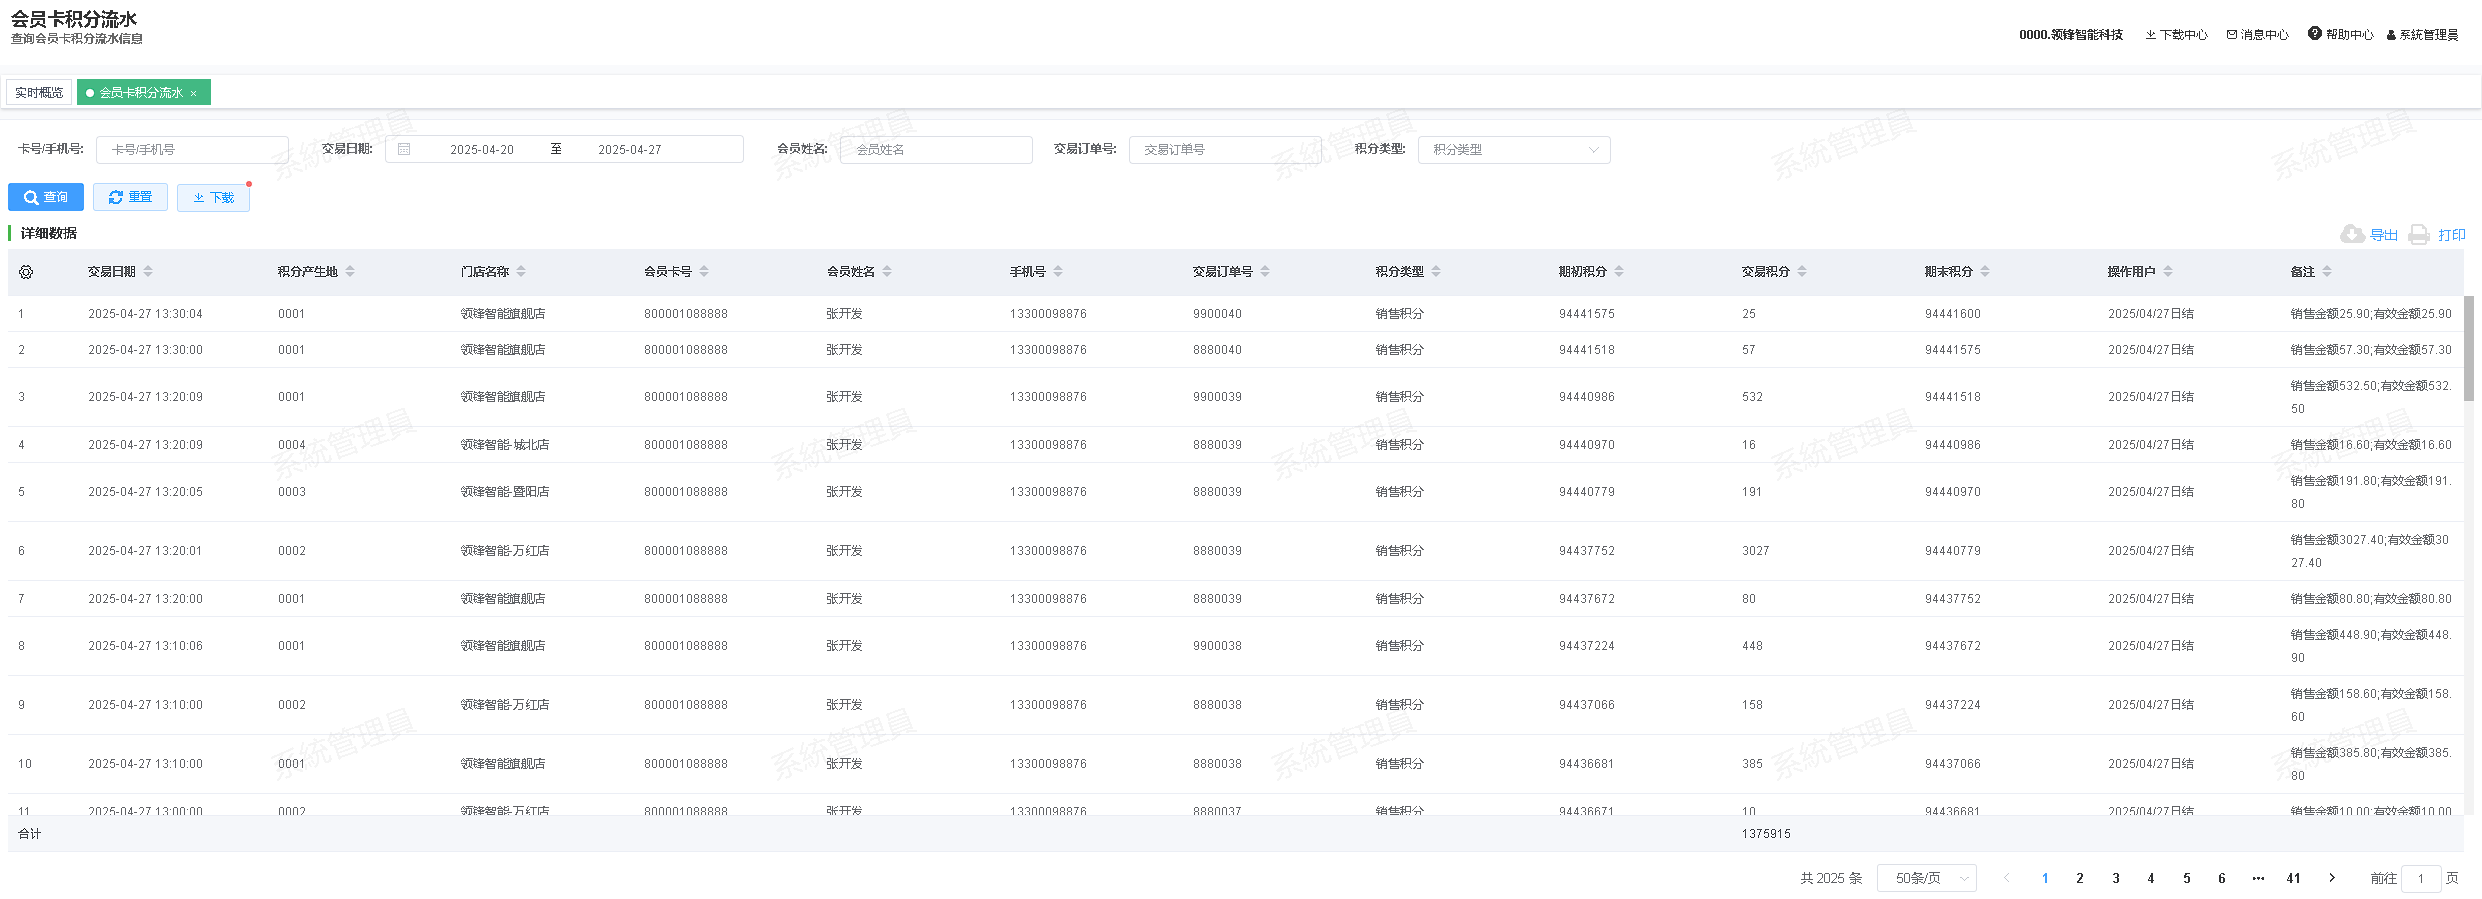The width and height of the screenshot is (2482, 899).
Task: Click the printer icon
Action: (2418, 235)
